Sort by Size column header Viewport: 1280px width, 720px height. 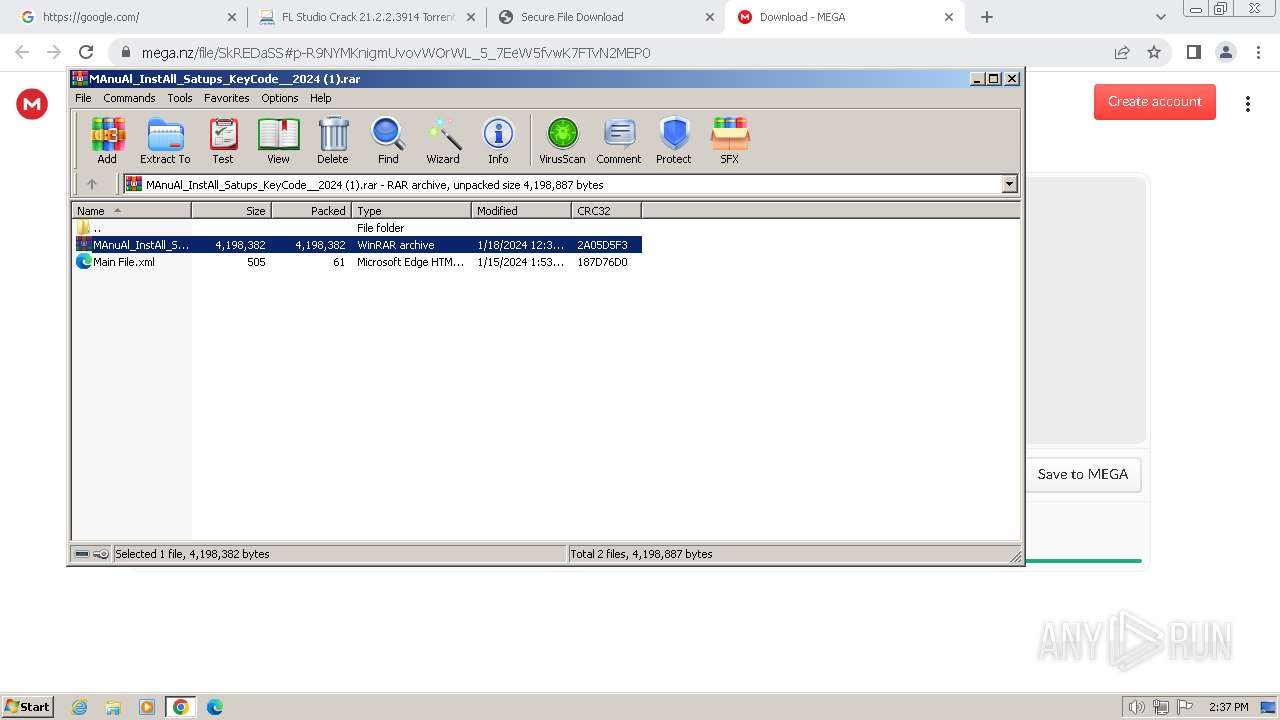pyautogui.click(x=231, y=210)
